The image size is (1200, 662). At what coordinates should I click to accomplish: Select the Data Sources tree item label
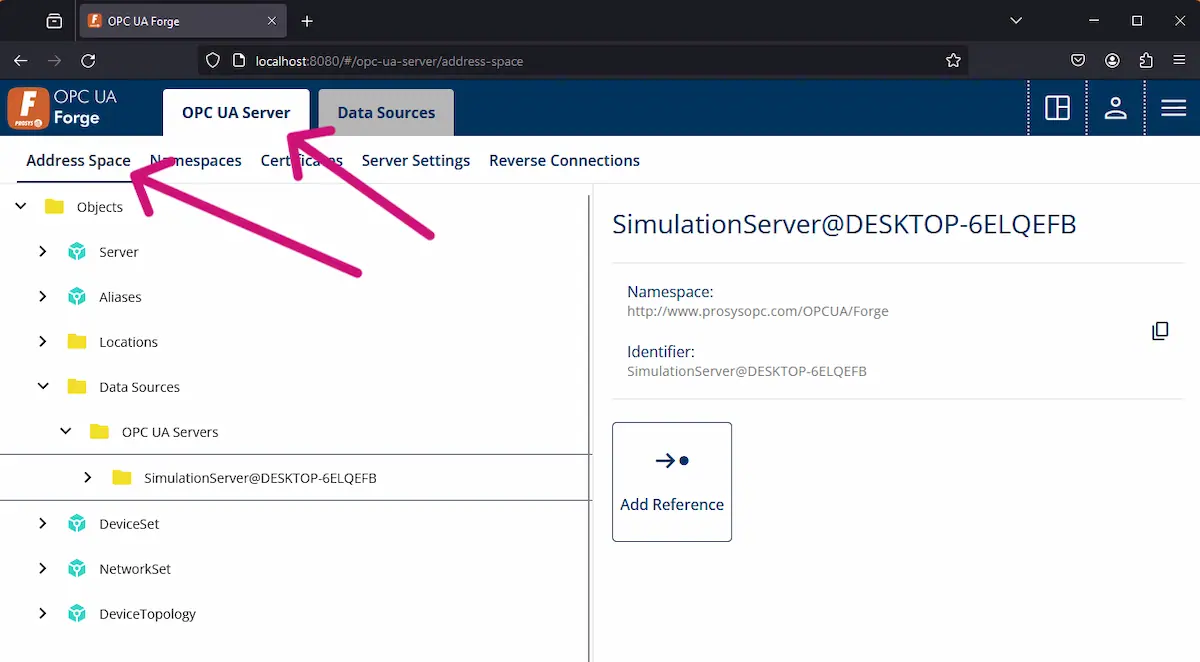tap(140, 387)
